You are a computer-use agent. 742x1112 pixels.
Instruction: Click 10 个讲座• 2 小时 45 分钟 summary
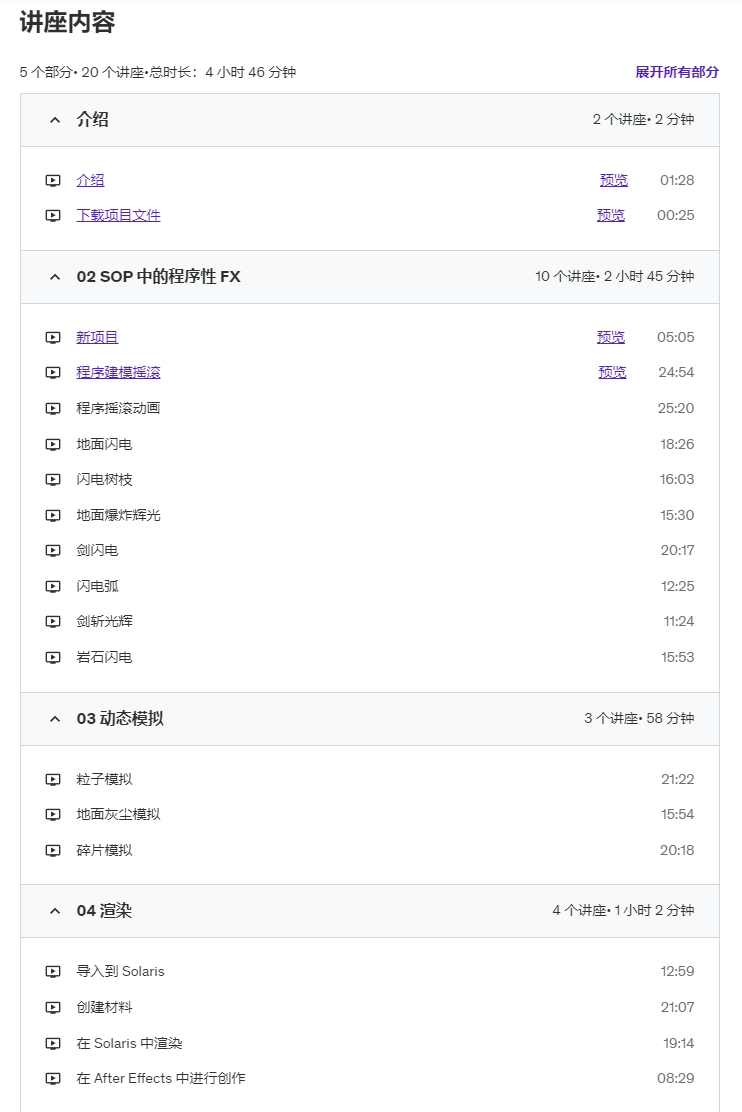click(614, 277)
